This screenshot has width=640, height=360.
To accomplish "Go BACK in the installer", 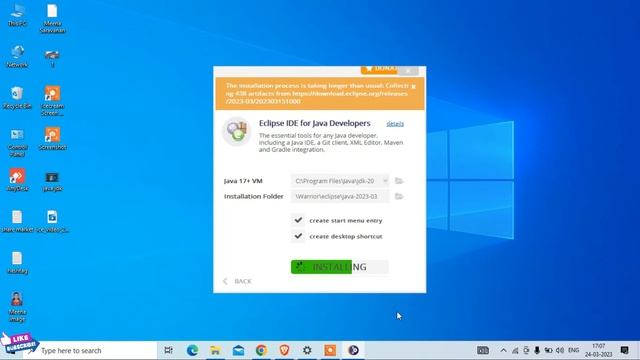I will coord(238,281).
